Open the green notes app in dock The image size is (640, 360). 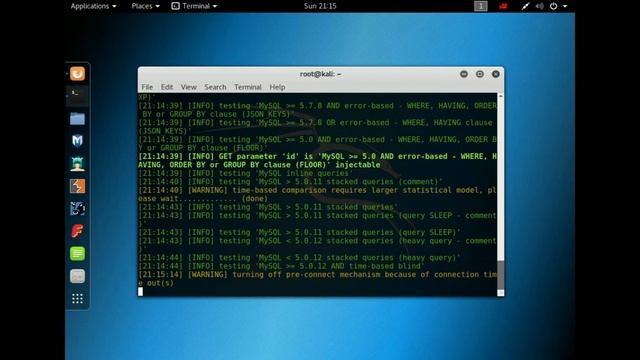pyautogui.click(x=78, y=253)
